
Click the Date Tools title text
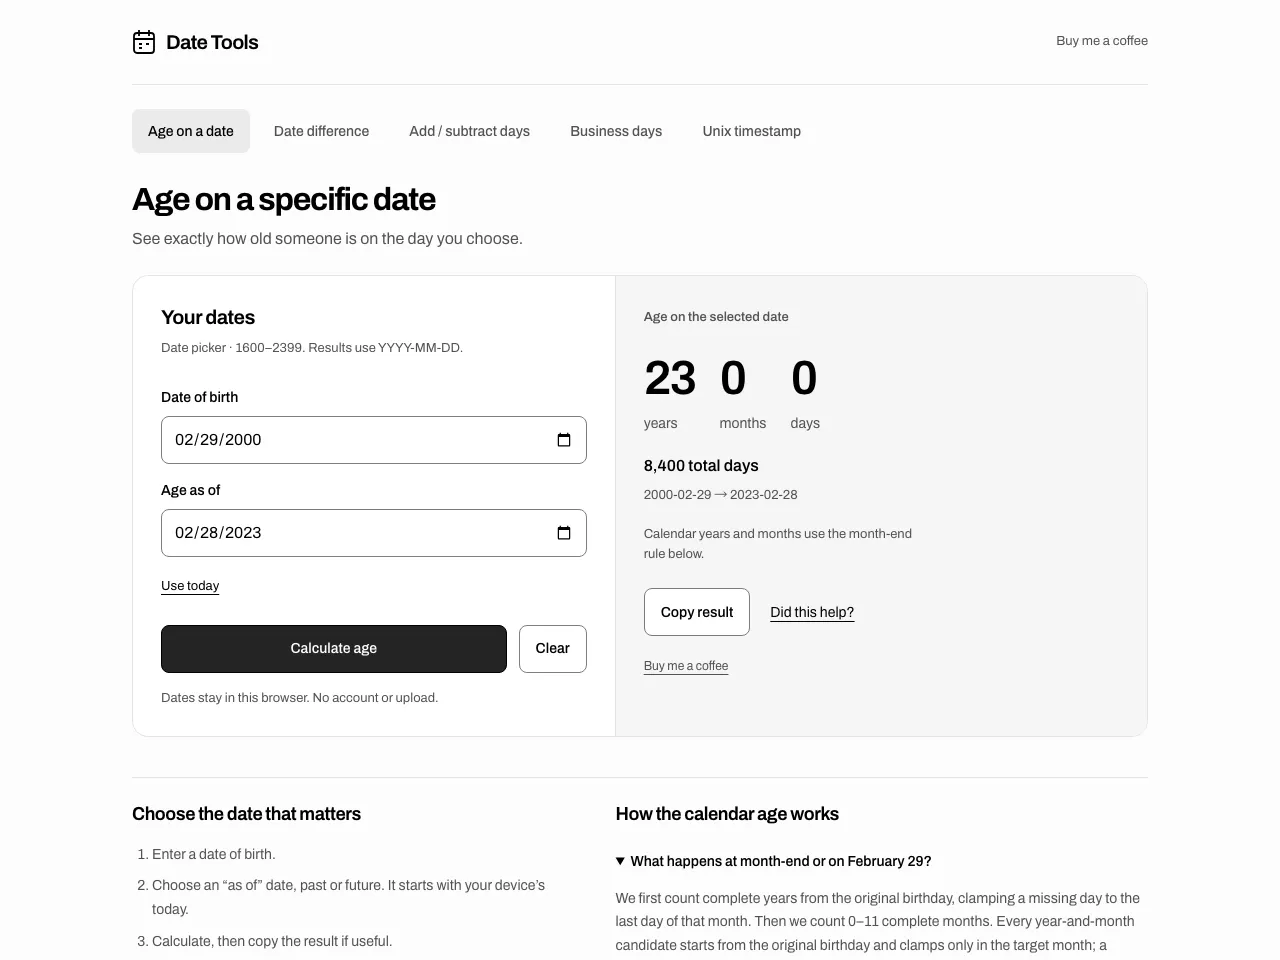coord(212,42)
